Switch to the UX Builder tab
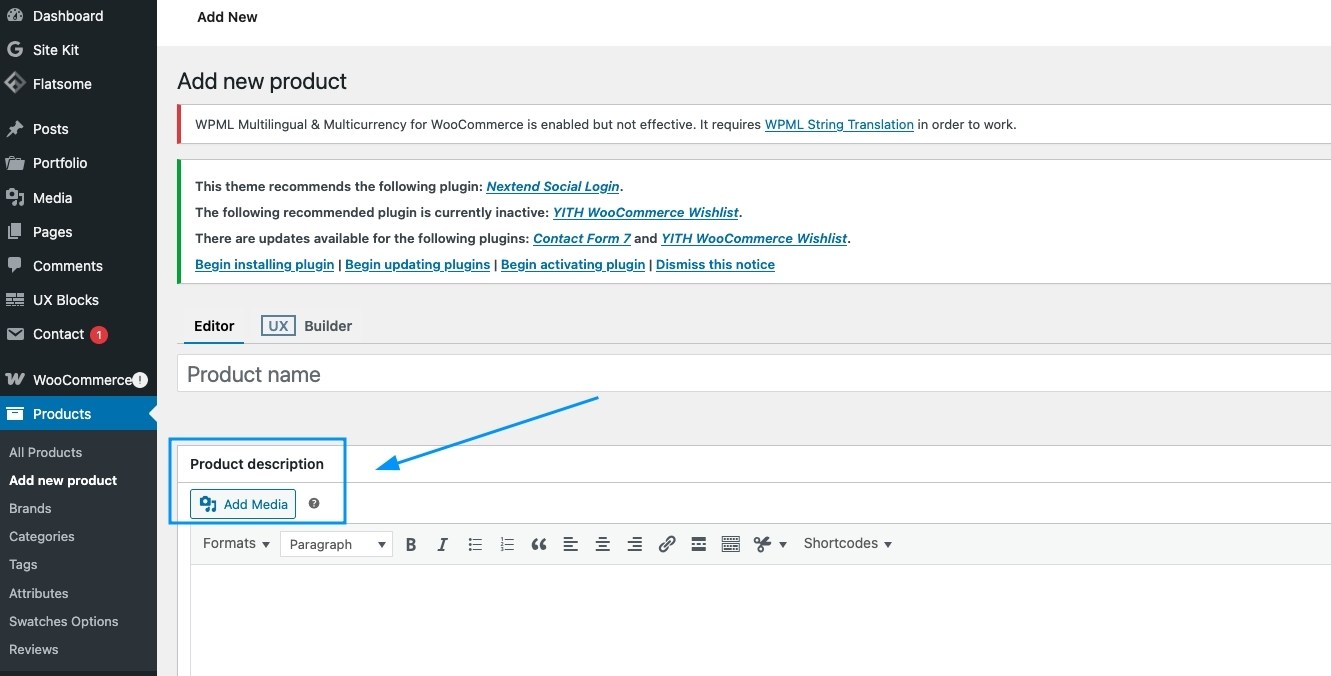The height and width of the screenshot is (676, 1331). click(x=308, y=326)
